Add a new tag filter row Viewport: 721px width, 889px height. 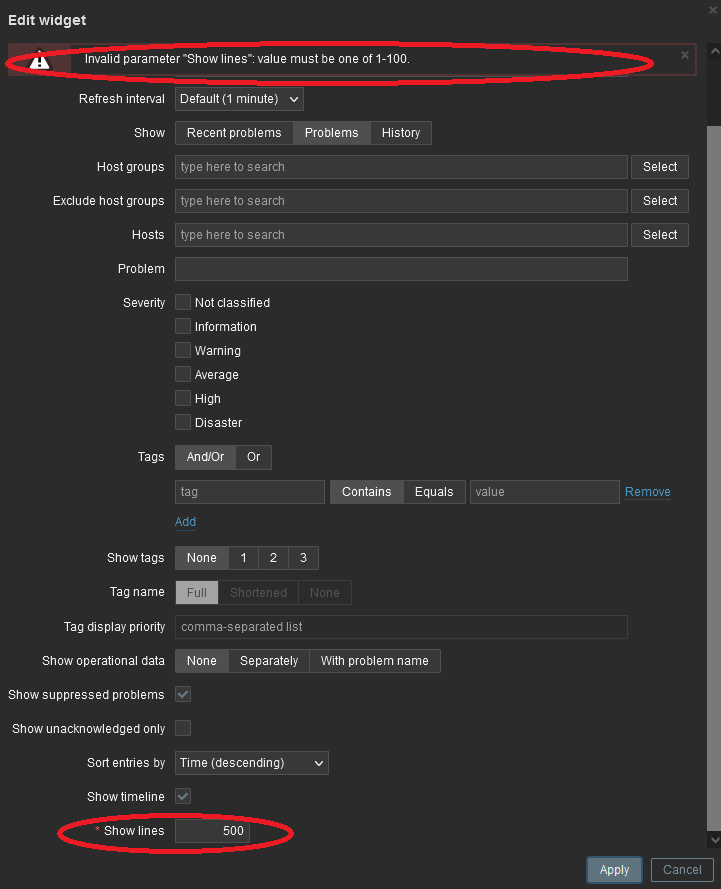[185, 522]
